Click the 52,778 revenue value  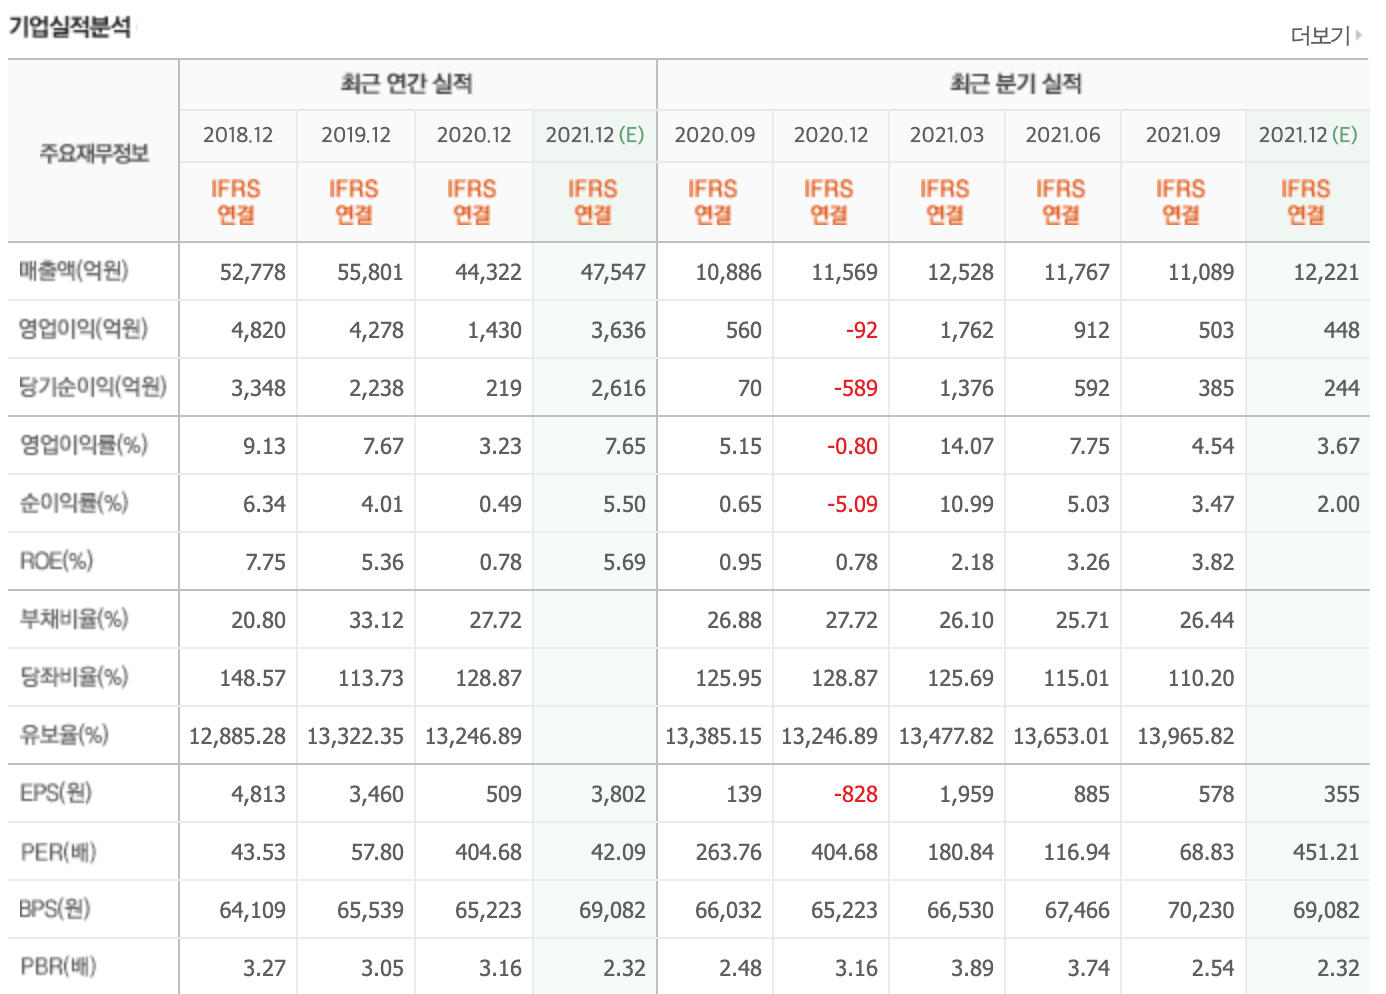[x=253, y=272]
